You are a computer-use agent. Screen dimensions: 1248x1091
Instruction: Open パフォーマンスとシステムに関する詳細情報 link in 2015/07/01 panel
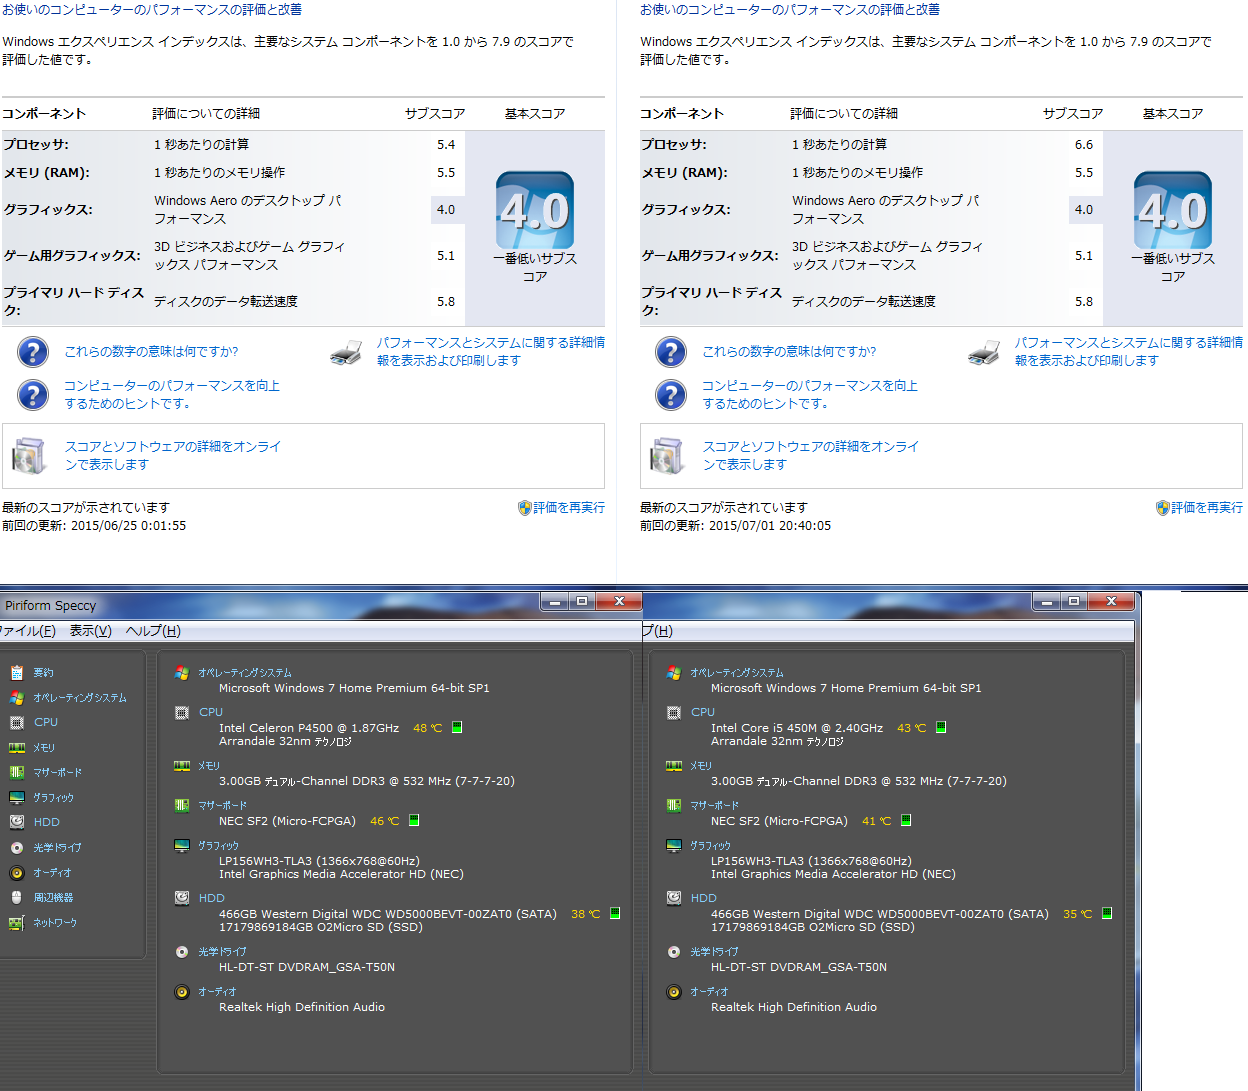coord(1129,352)
